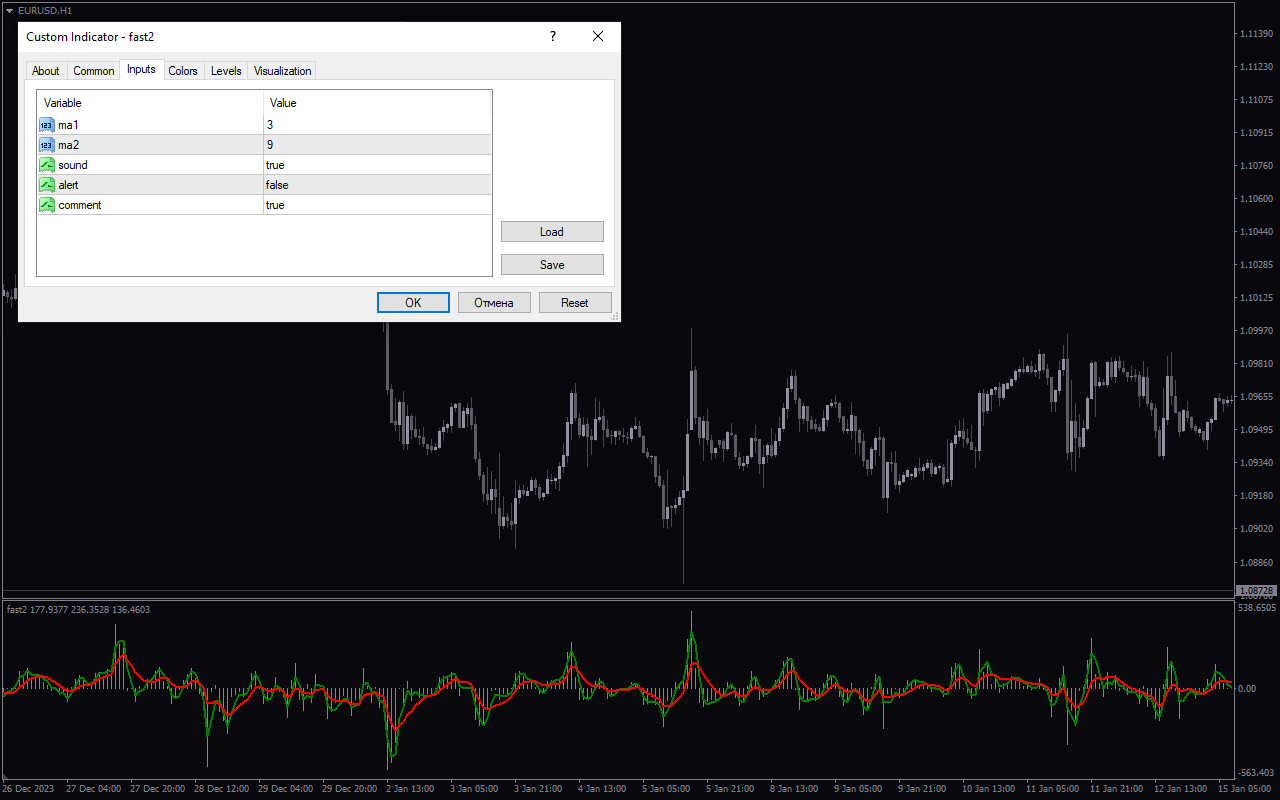The image size is (1280, 800).
Task: Select the Inputs tab
Action: coord(141,69)
